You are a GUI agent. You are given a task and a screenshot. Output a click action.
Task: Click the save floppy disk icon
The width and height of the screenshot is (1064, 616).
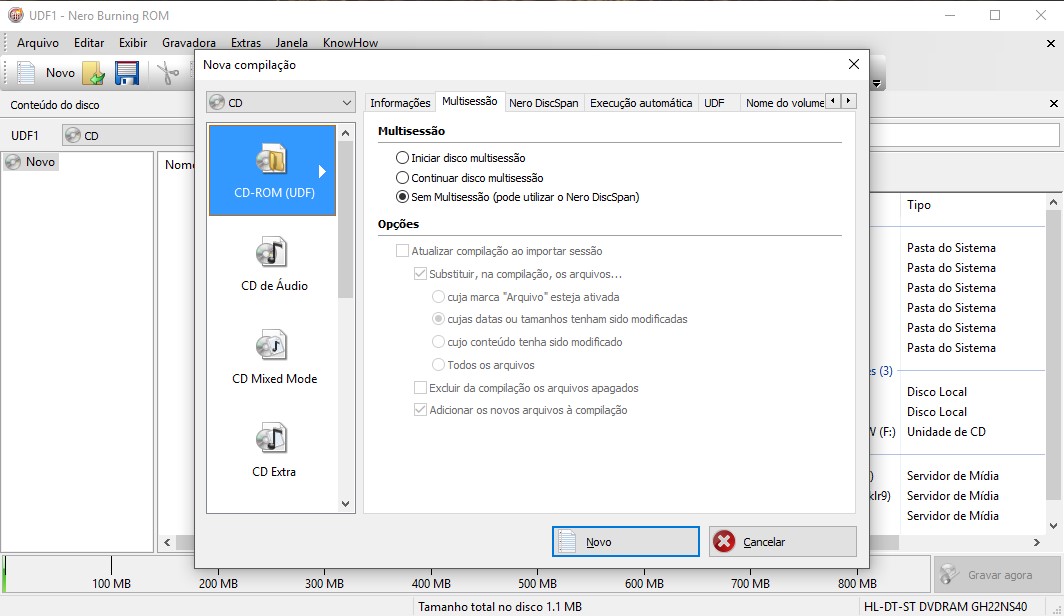pyautogui.click(x=127, y=73)
